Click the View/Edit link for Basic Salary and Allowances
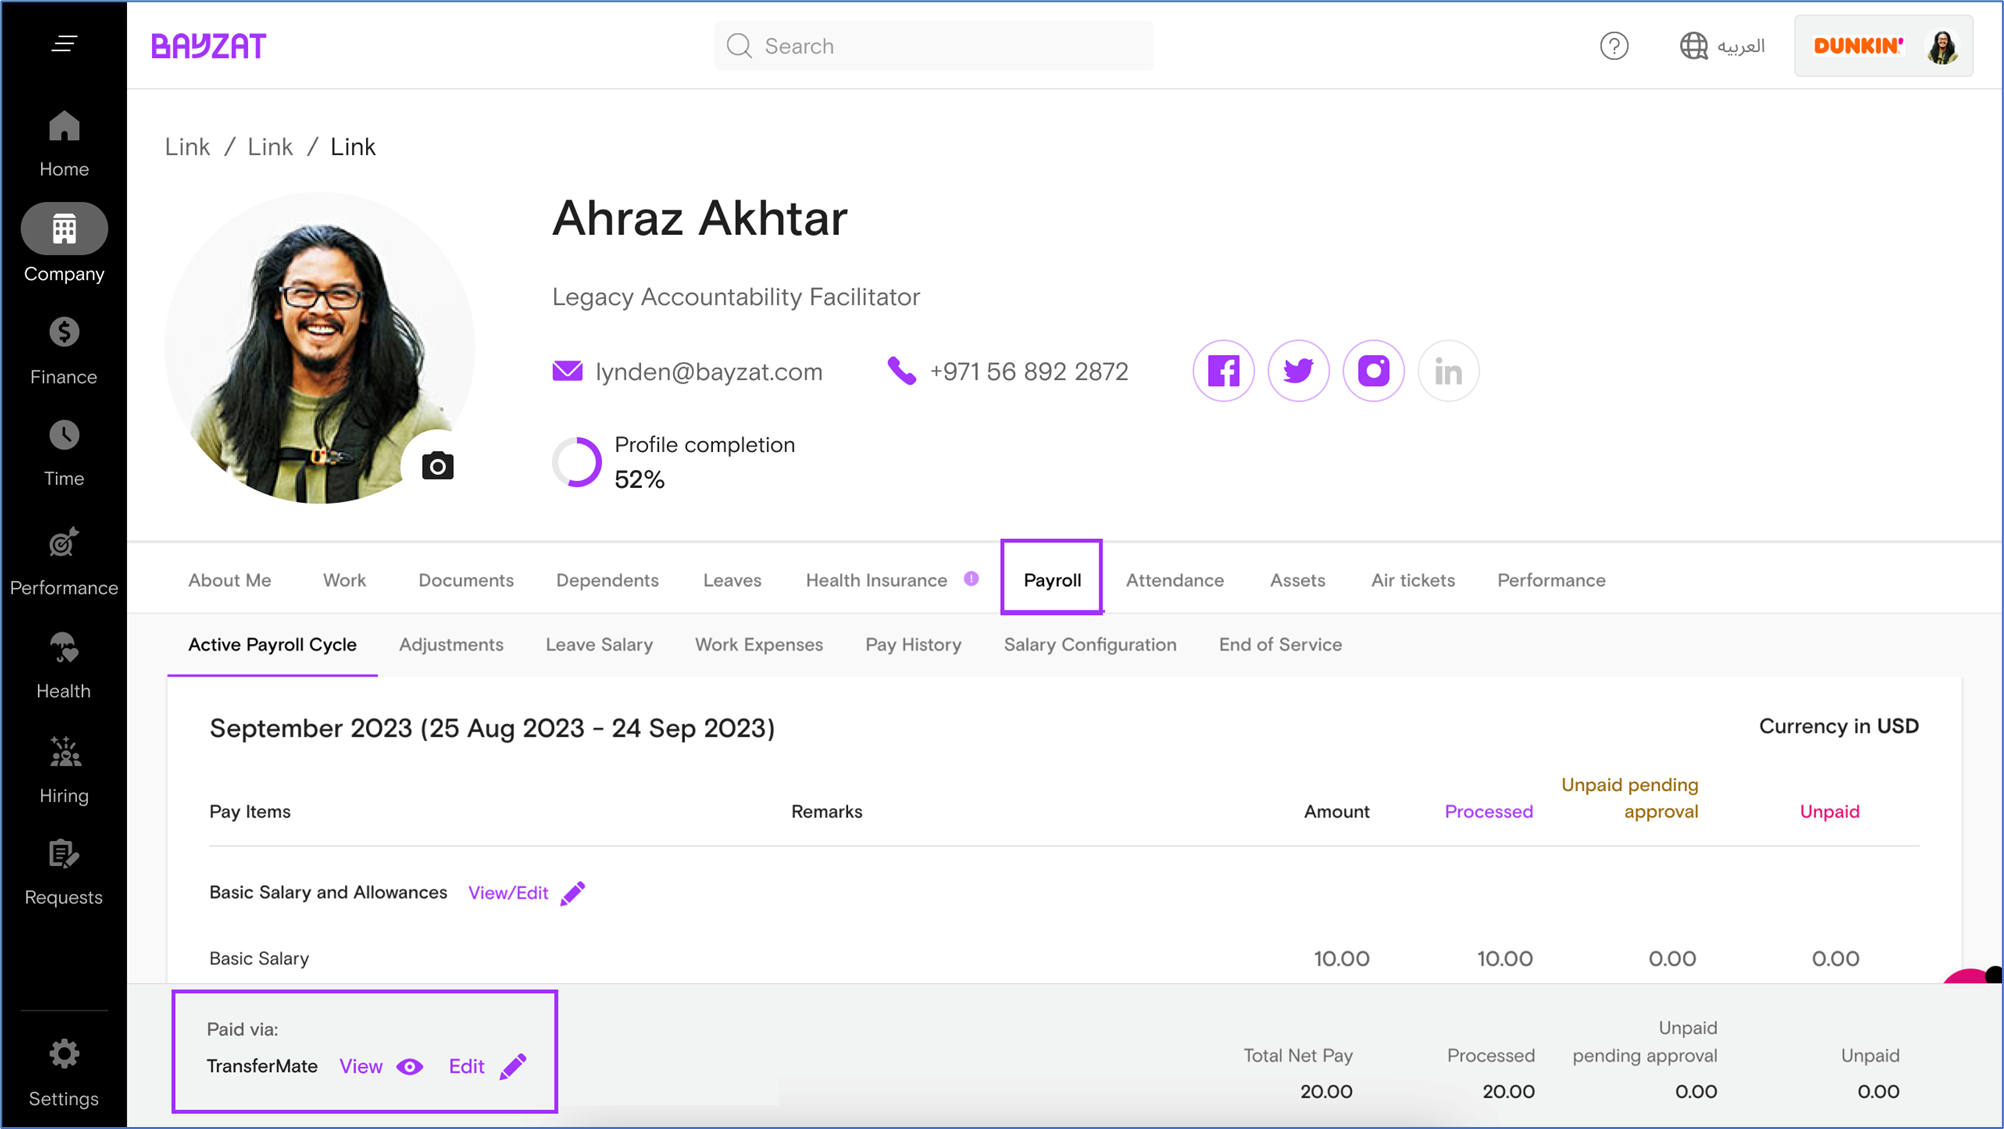The height and width of the screenshot is (1129, 2004). [508, 893]
